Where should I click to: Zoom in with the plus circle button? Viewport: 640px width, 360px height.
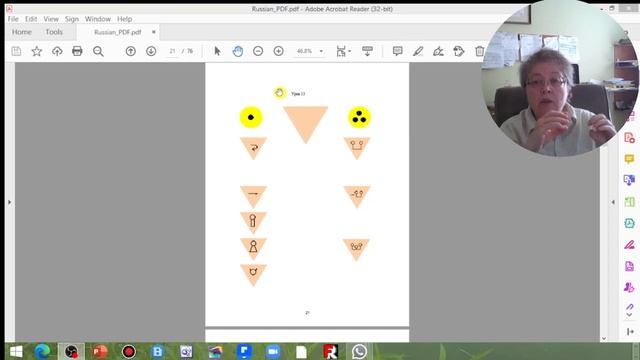(x=278, y=51)
